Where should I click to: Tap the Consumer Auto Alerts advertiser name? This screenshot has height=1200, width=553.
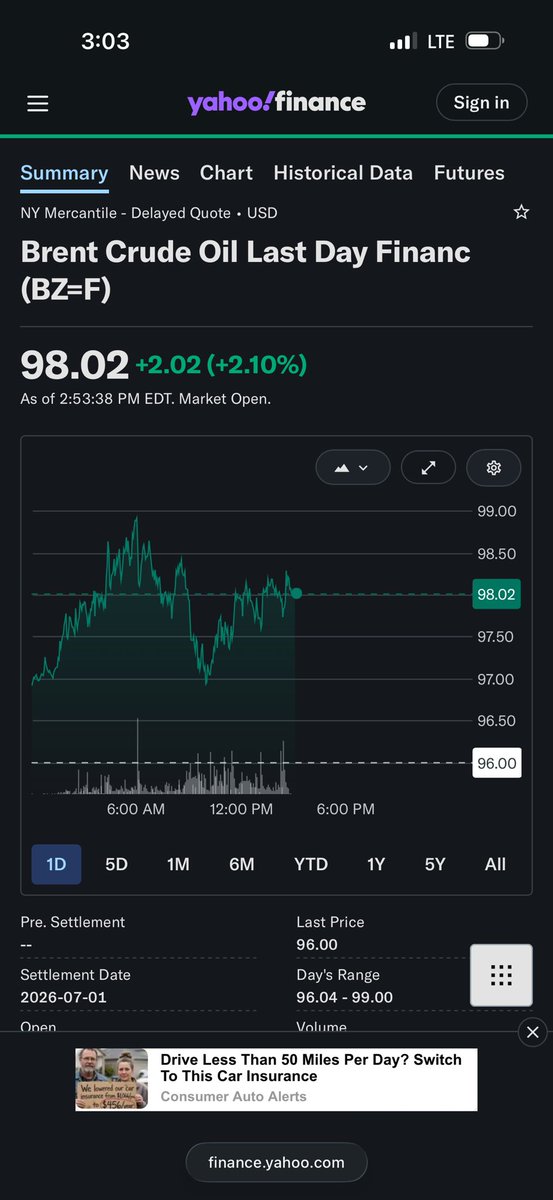coord(234,1096)
